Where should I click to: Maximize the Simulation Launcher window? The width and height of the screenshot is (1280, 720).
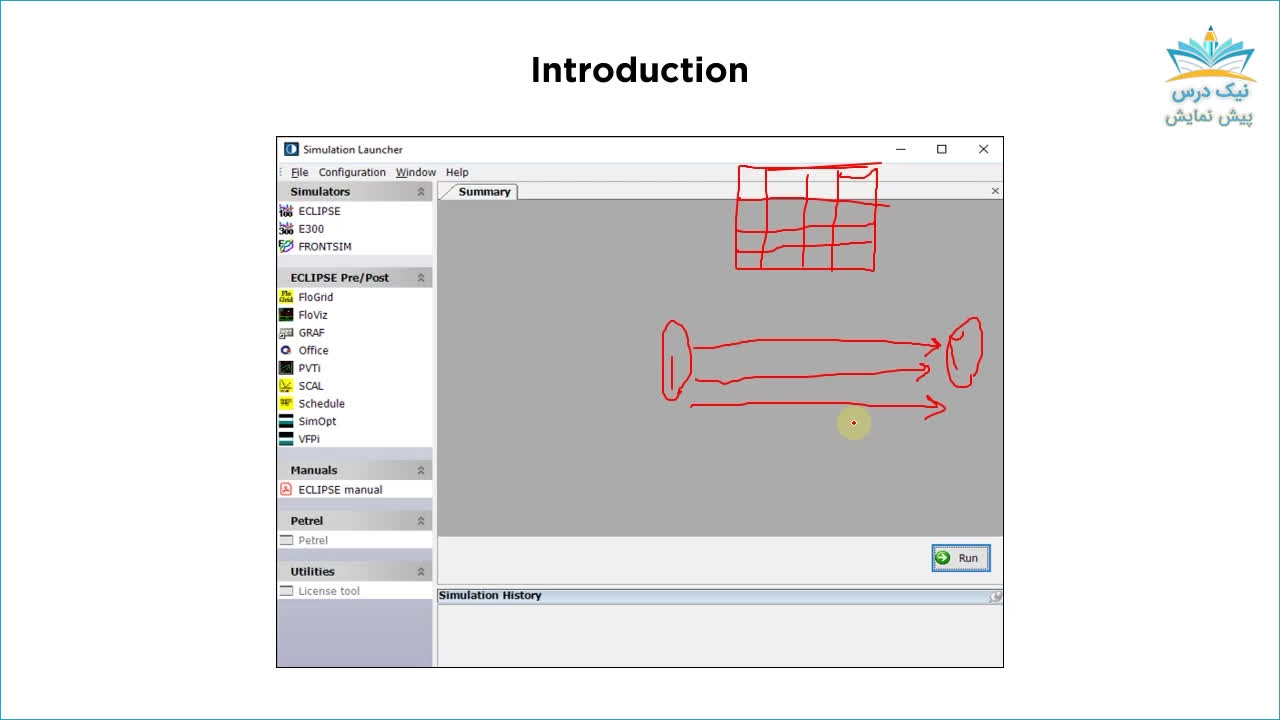pos(942,149)
